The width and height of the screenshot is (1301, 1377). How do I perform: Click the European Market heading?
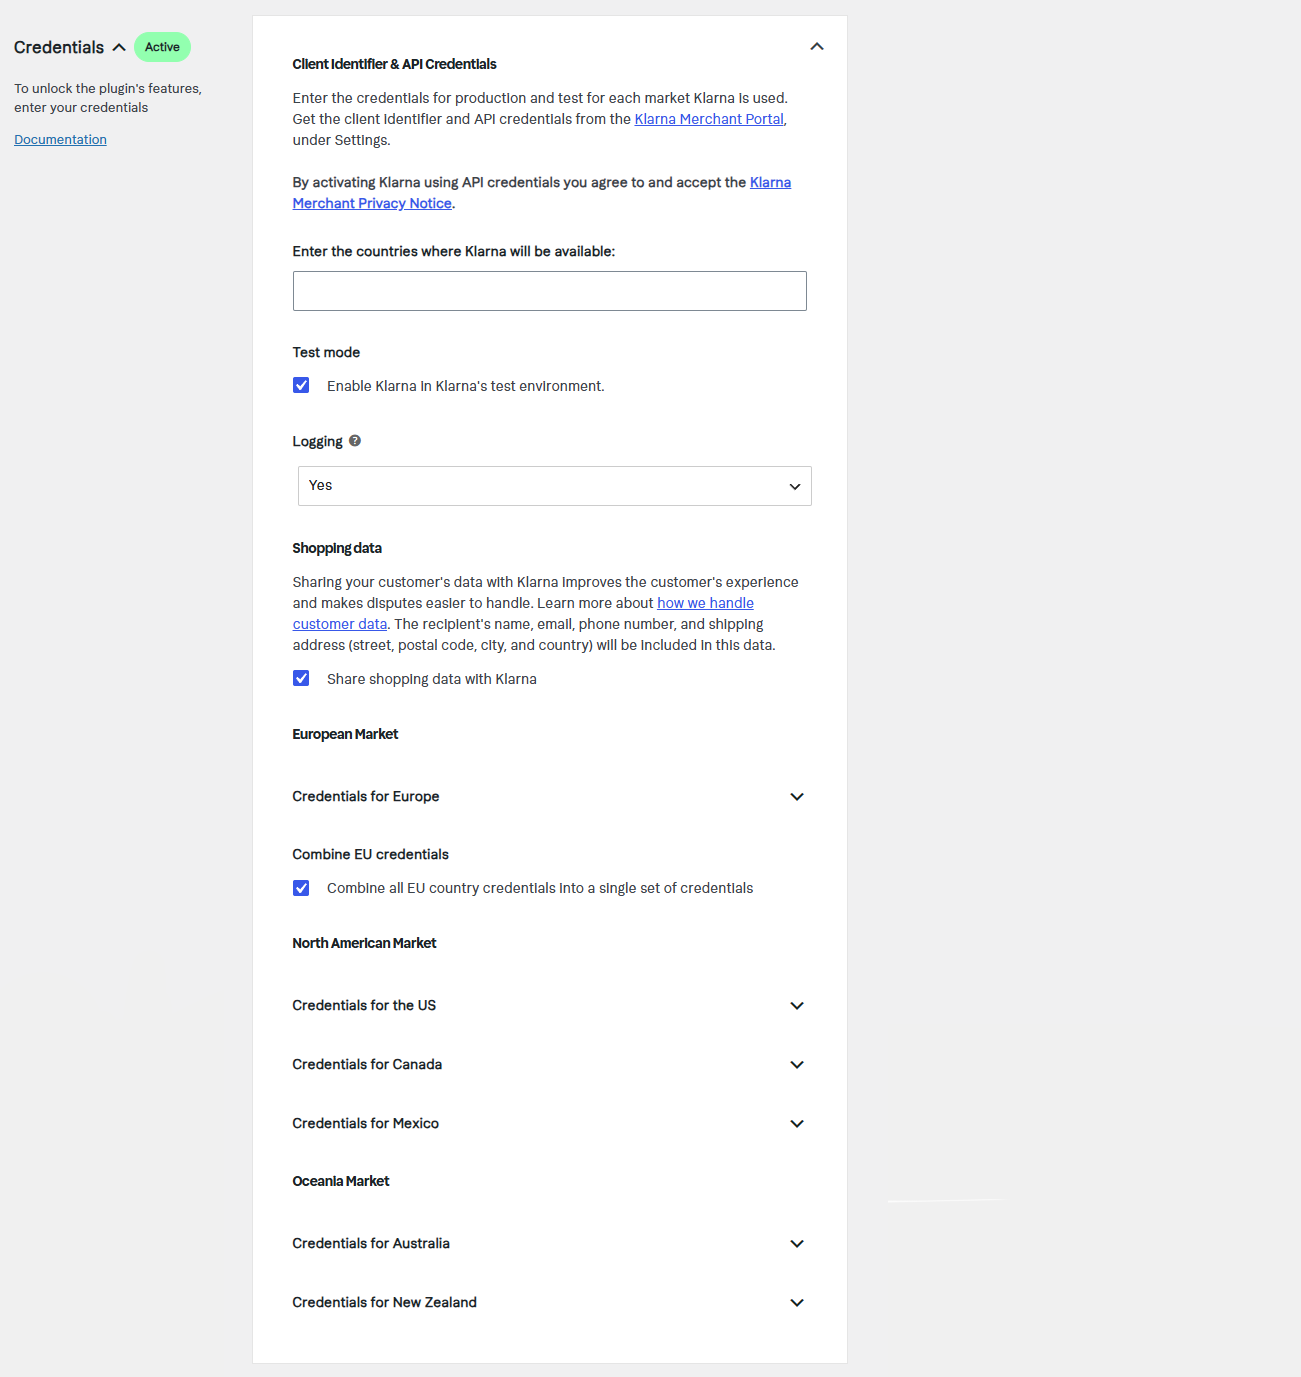pos(345,734)
